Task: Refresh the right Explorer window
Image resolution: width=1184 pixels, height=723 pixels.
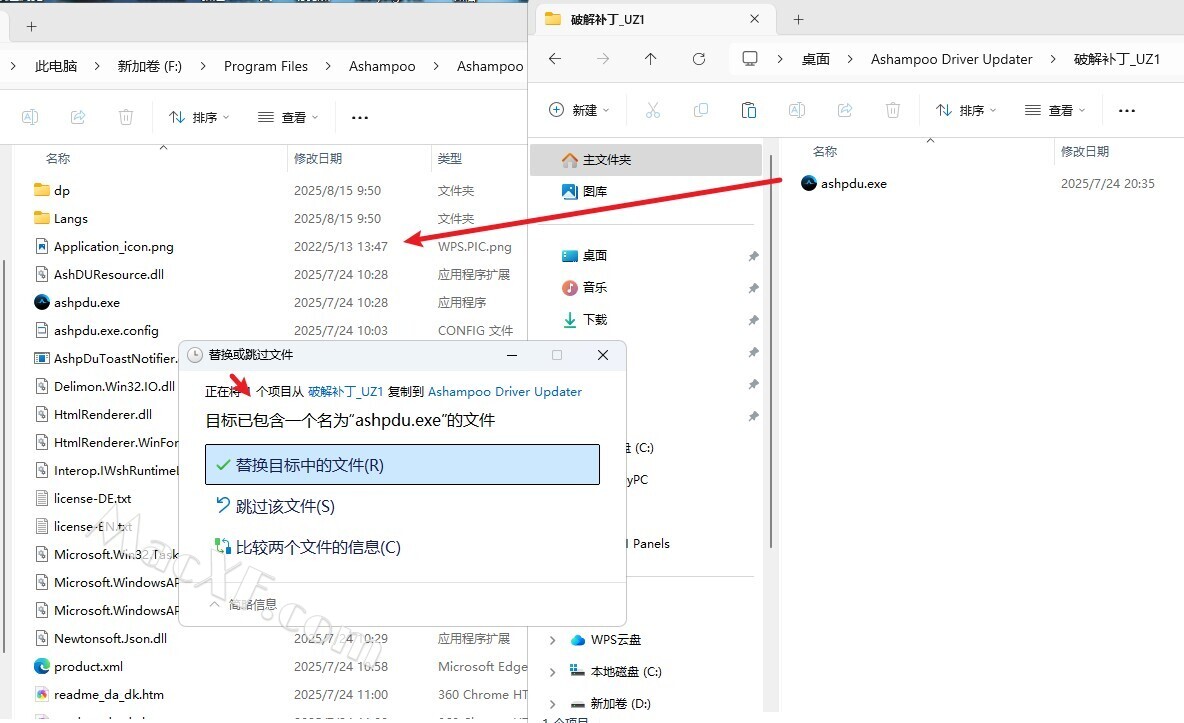Action: (698, 59)
